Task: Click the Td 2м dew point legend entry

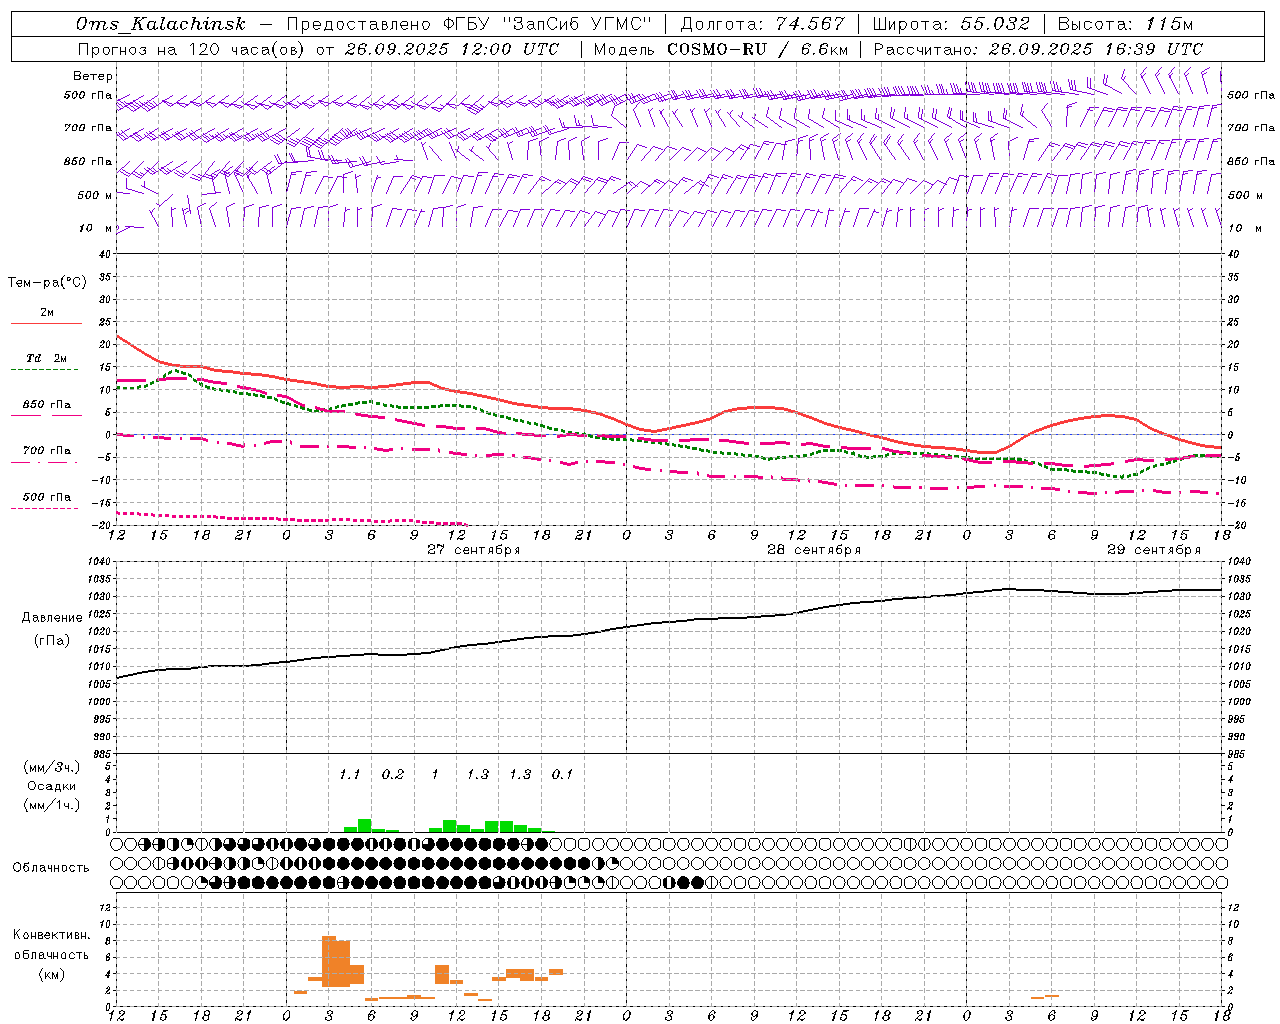Action: click(46, 358)
